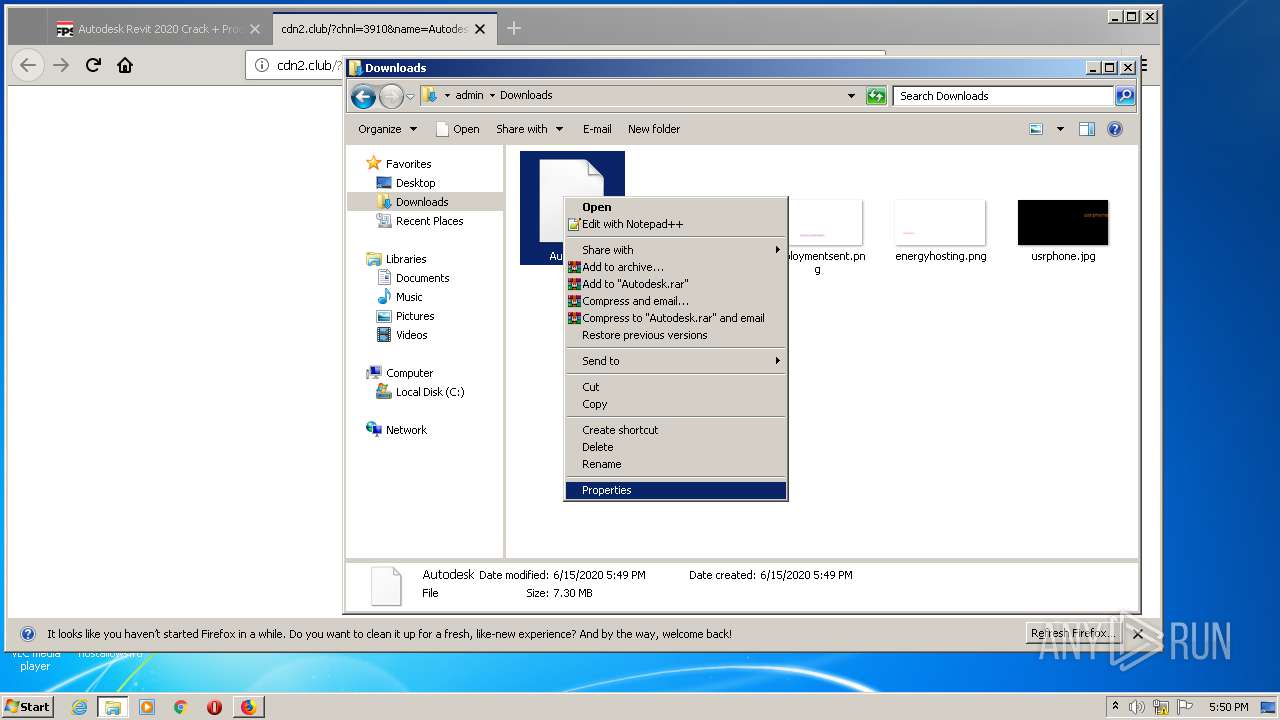
Task: Select Computer in the navigation pane
Action: pyautogui.click(x=400, y=373)
